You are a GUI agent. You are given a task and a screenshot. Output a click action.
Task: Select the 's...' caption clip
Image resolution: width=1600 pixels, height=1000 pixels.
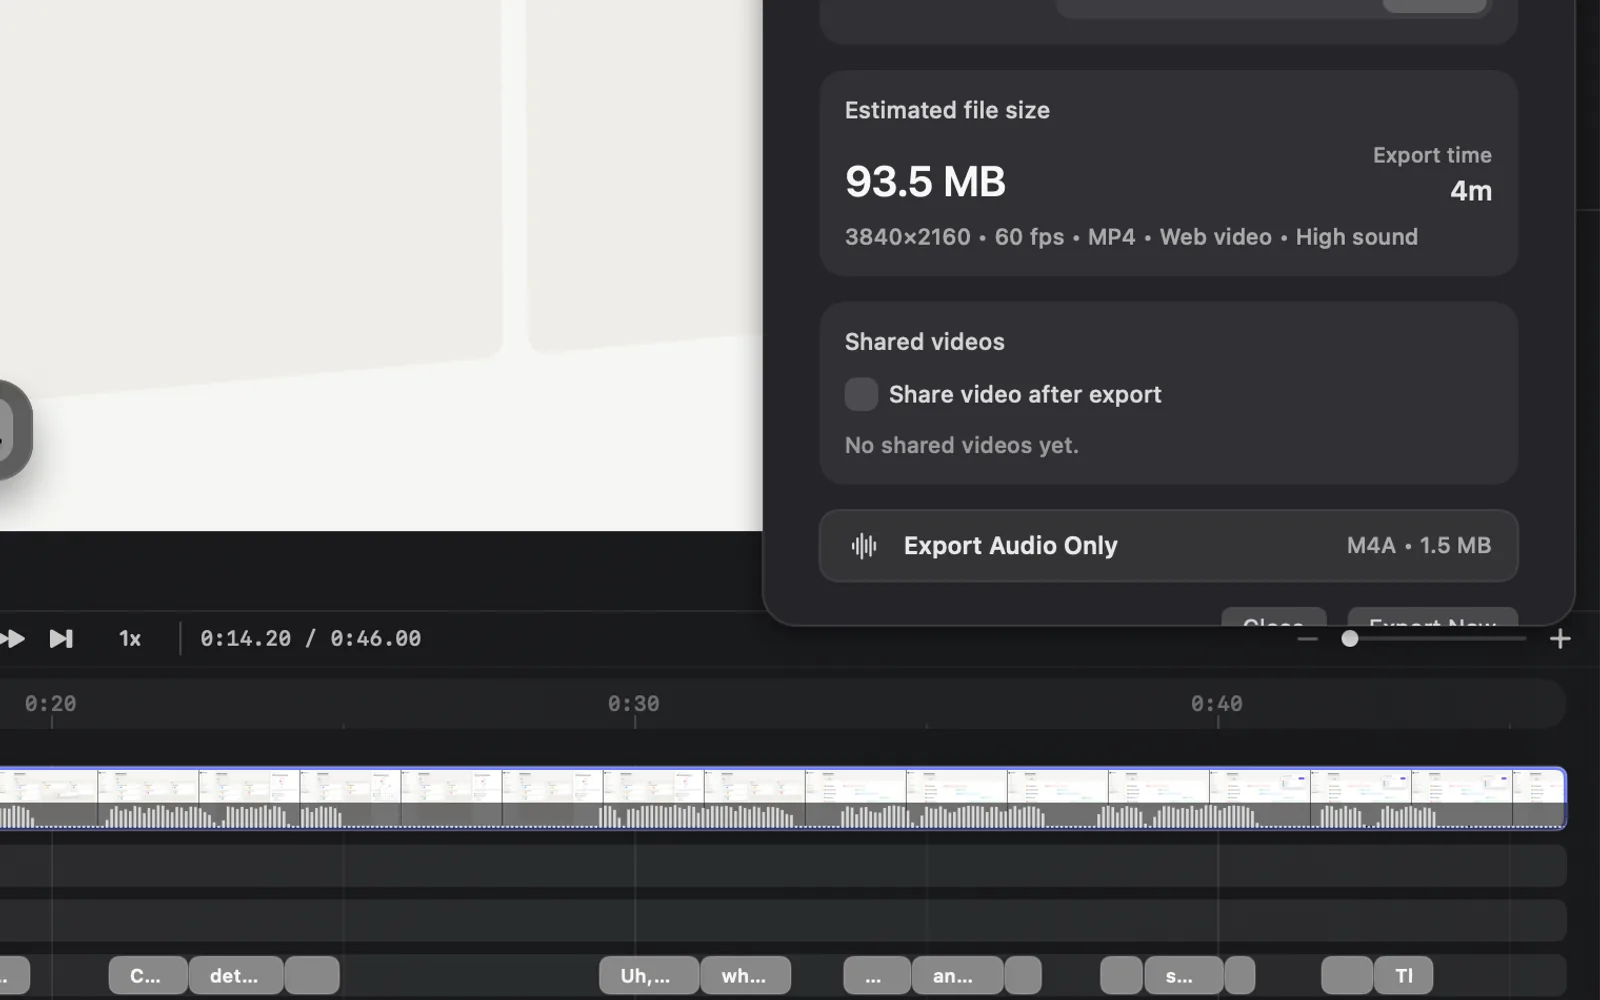(1183, 975)
